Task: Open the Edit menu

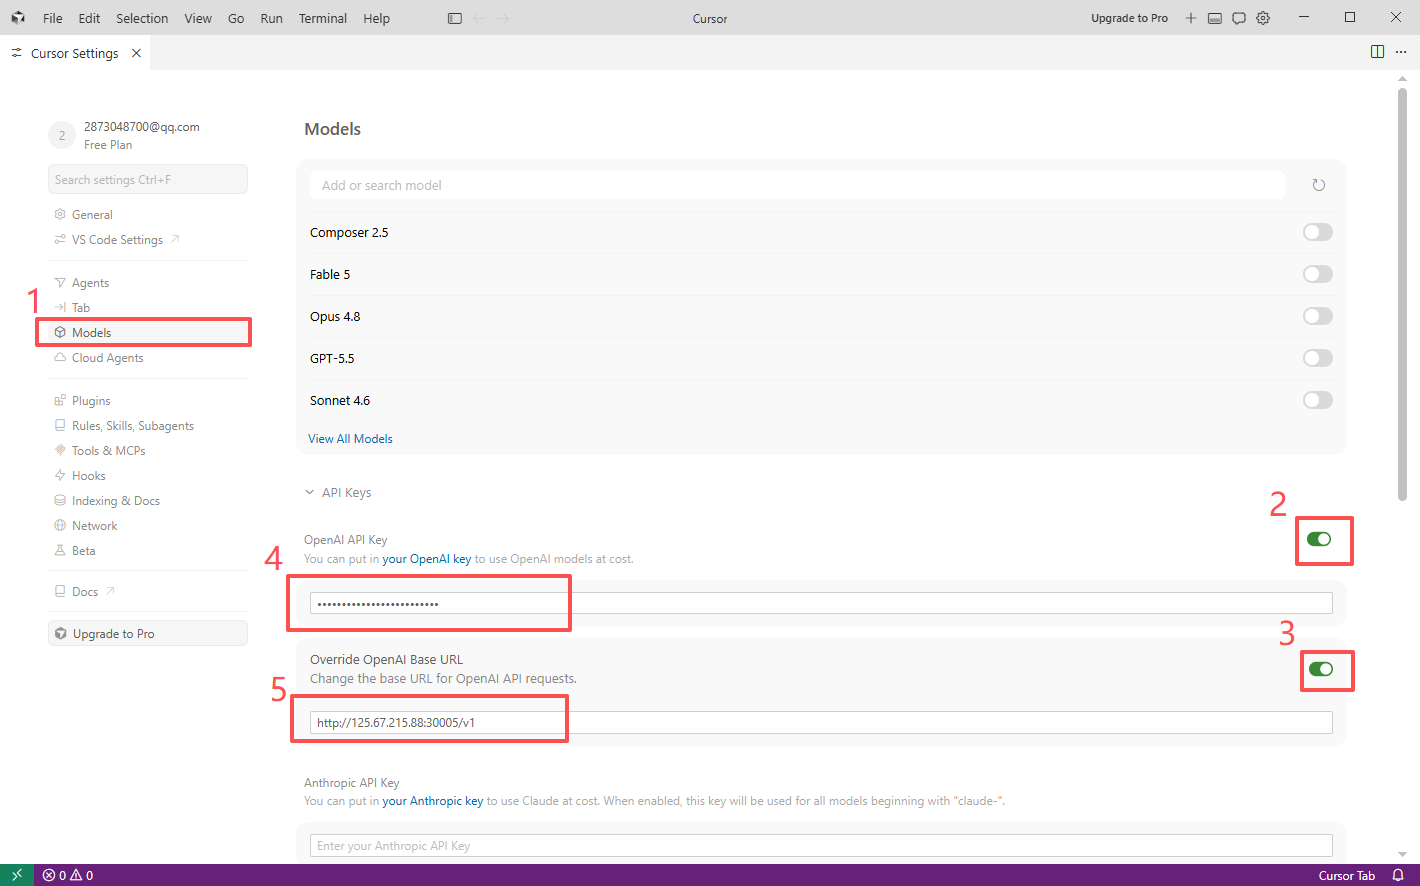Action: [x=89, y=18]
